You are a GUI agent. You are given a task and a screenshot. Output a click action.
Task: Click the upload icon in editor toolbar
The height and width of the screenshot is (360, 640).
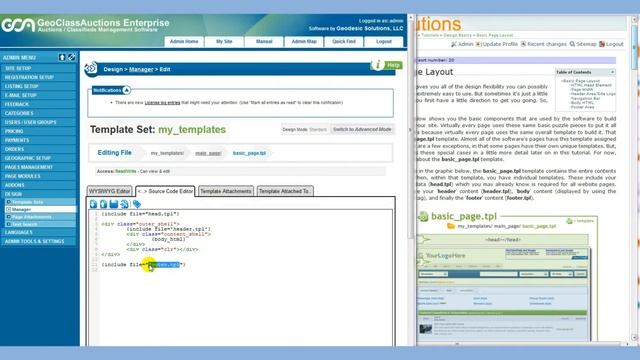click(x=104, y=204)
